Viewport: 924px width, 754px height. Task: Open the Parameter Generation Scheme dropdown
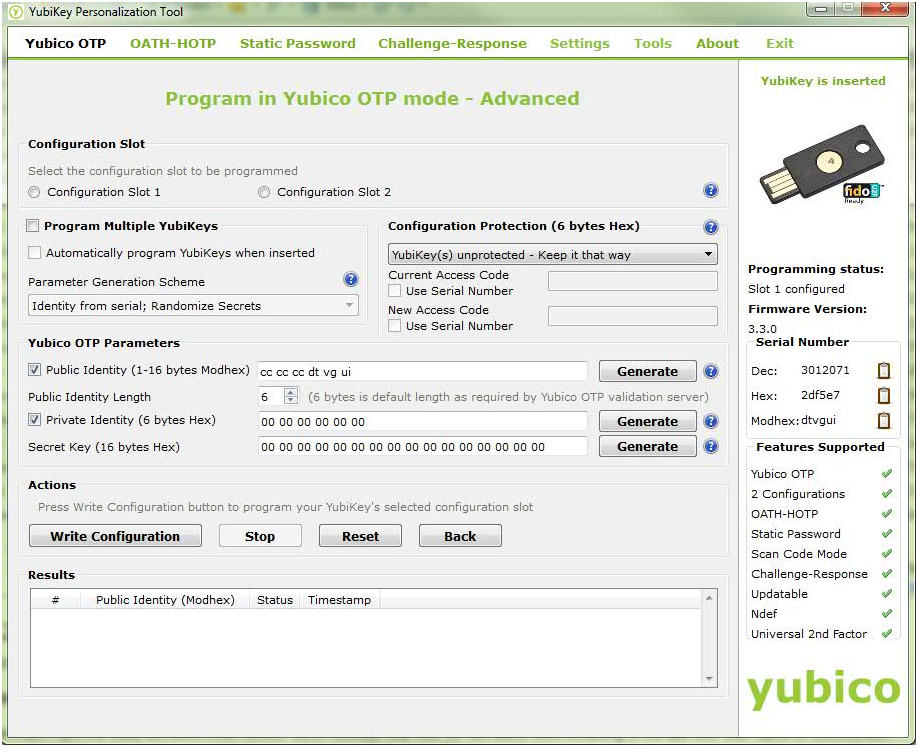(x=193, y=306)
